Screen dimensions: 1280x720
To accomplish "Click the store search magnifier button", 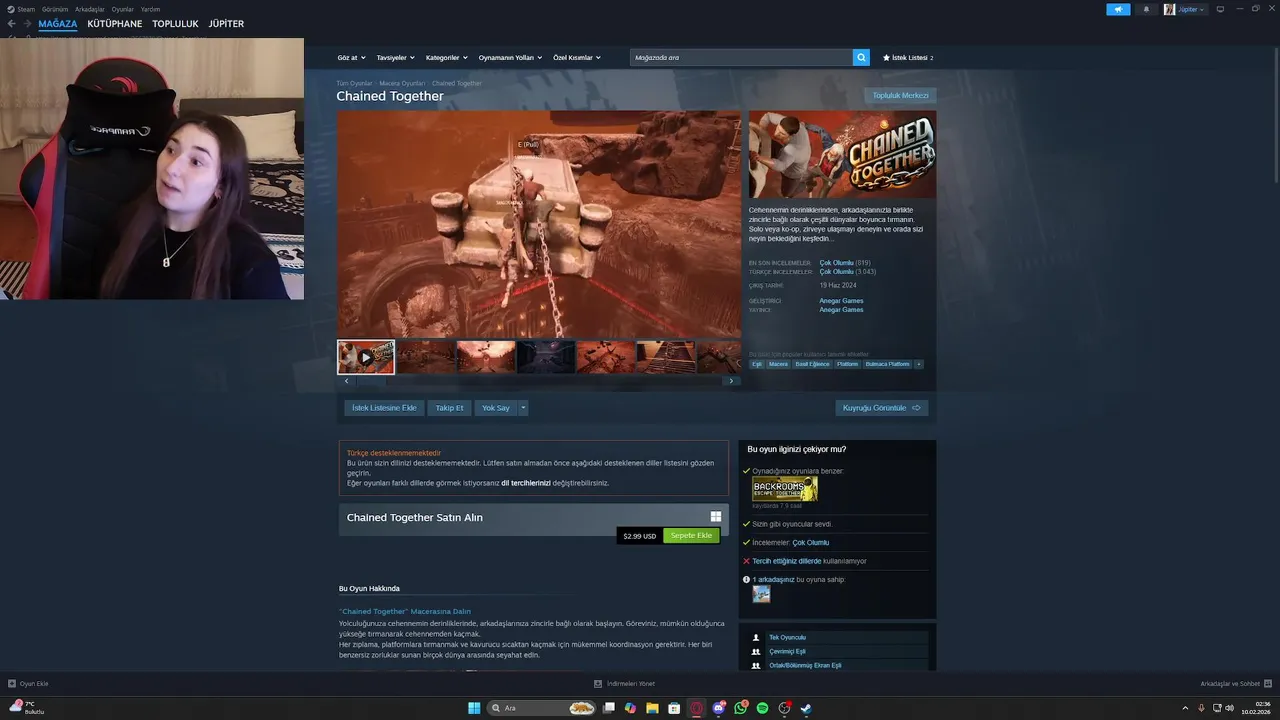I will tap(861, 58).
